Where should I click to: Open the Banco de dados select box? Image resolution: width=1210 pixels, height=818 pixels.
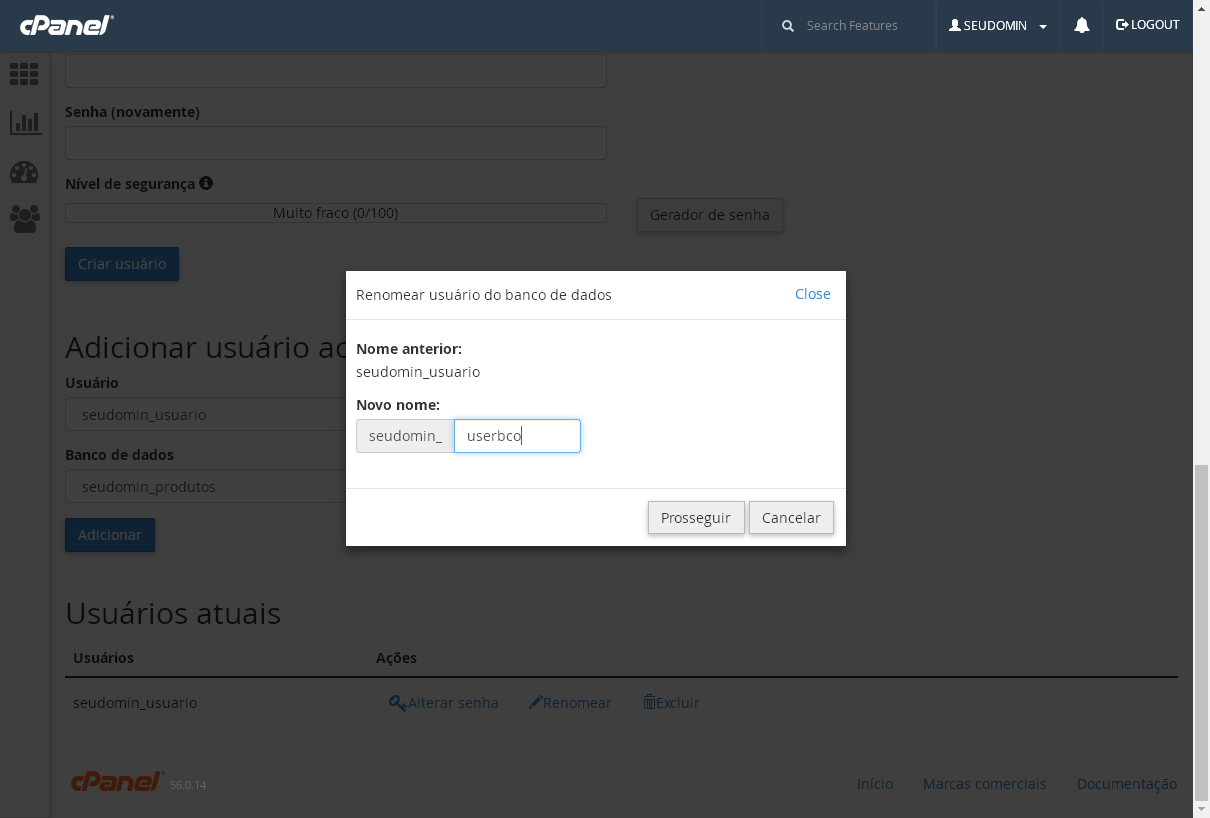point(205,487)
